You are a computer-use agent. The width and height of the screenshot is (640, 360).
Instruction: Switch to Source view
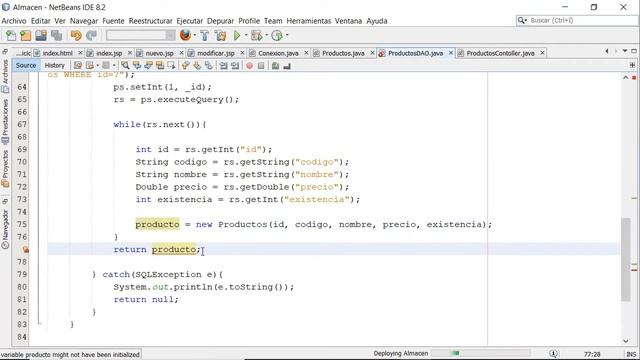point(26,65)
